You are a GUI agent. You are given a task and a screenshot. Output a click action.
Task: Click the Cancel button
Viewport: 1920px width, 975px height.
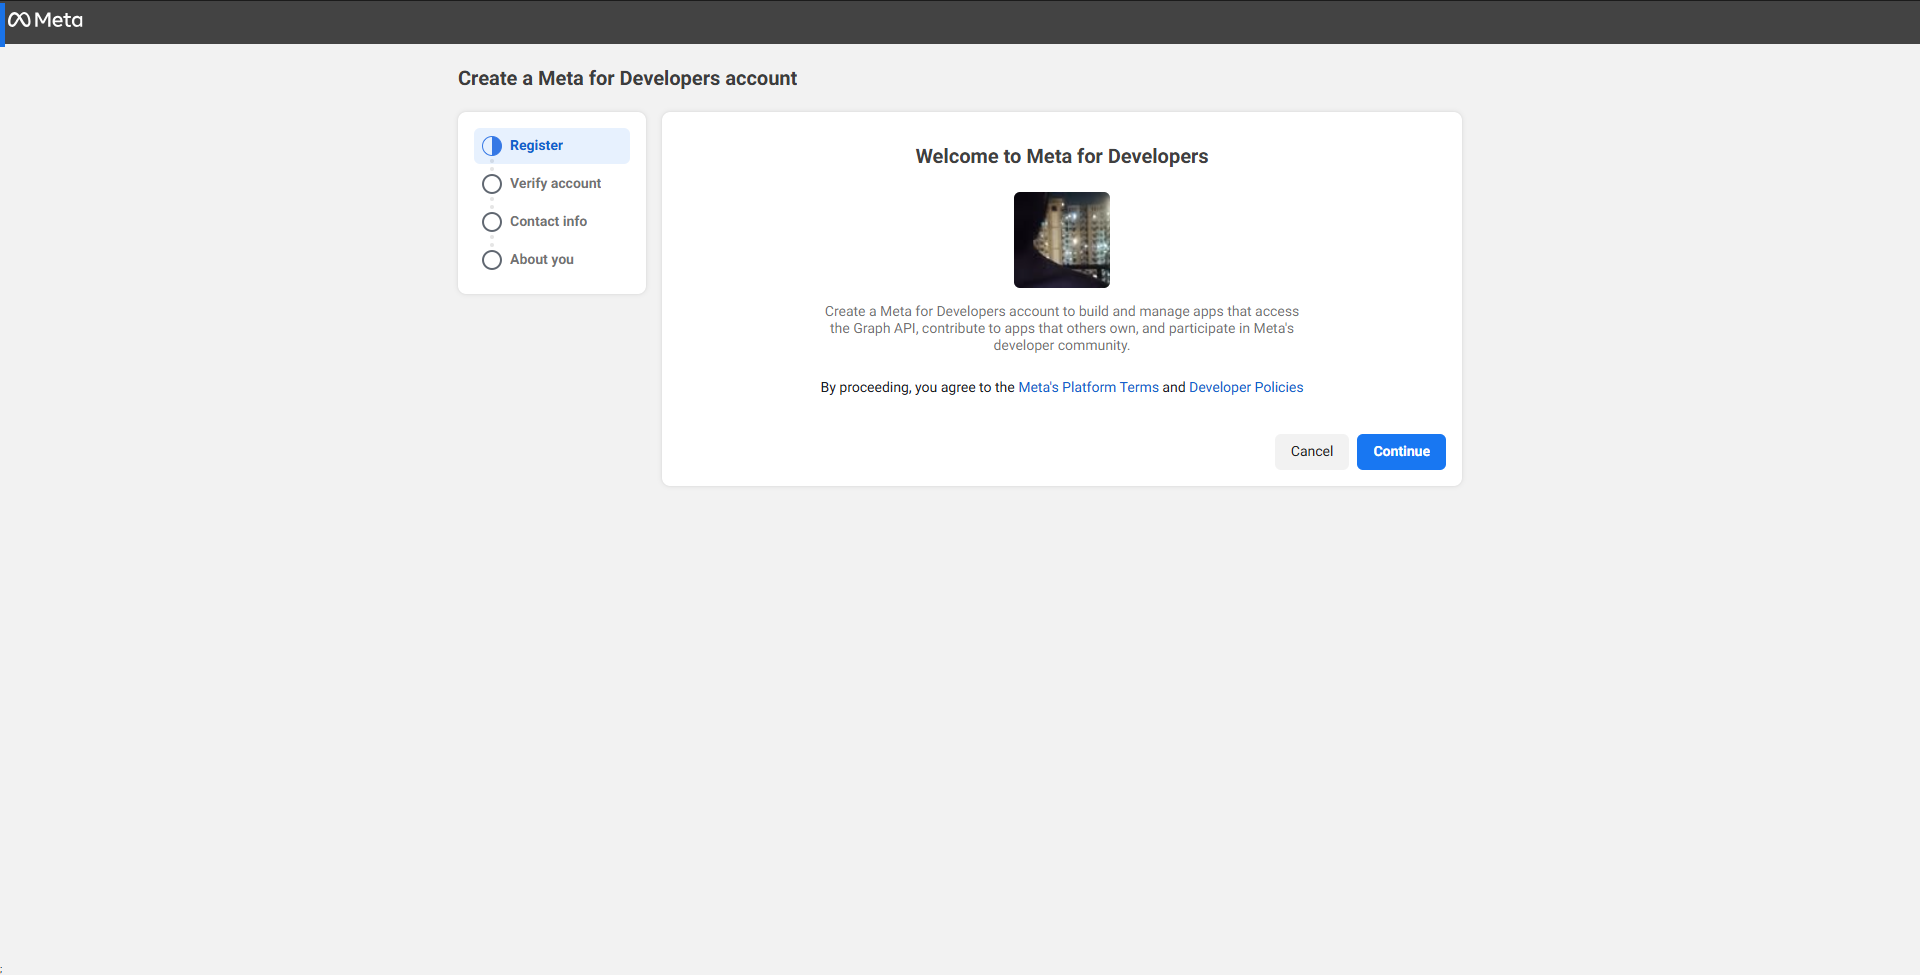(1311, 451)
